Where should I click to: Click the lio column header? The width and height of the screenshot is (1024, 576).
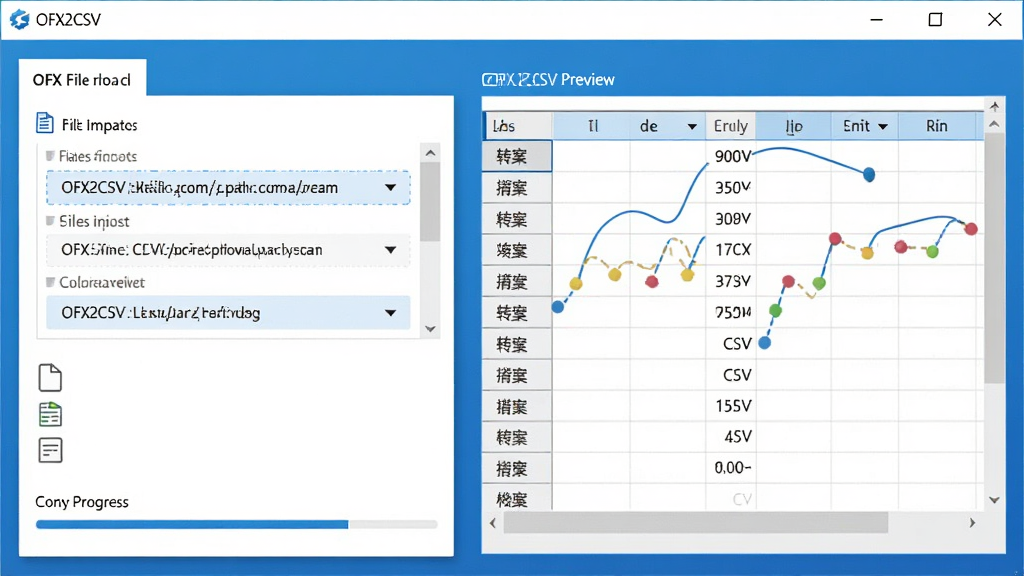click(793, 126)
